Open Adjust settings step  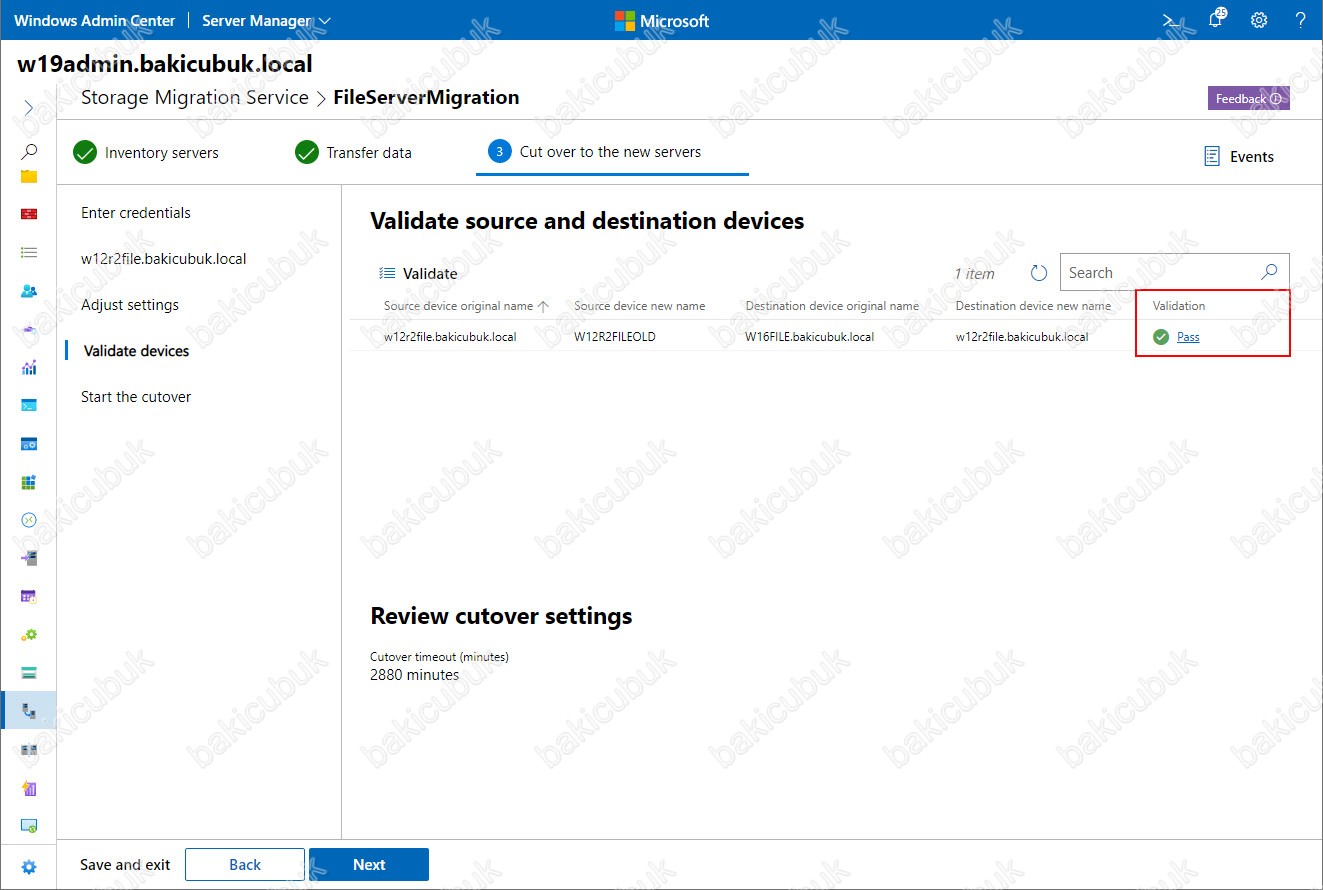tap(130, 305)
